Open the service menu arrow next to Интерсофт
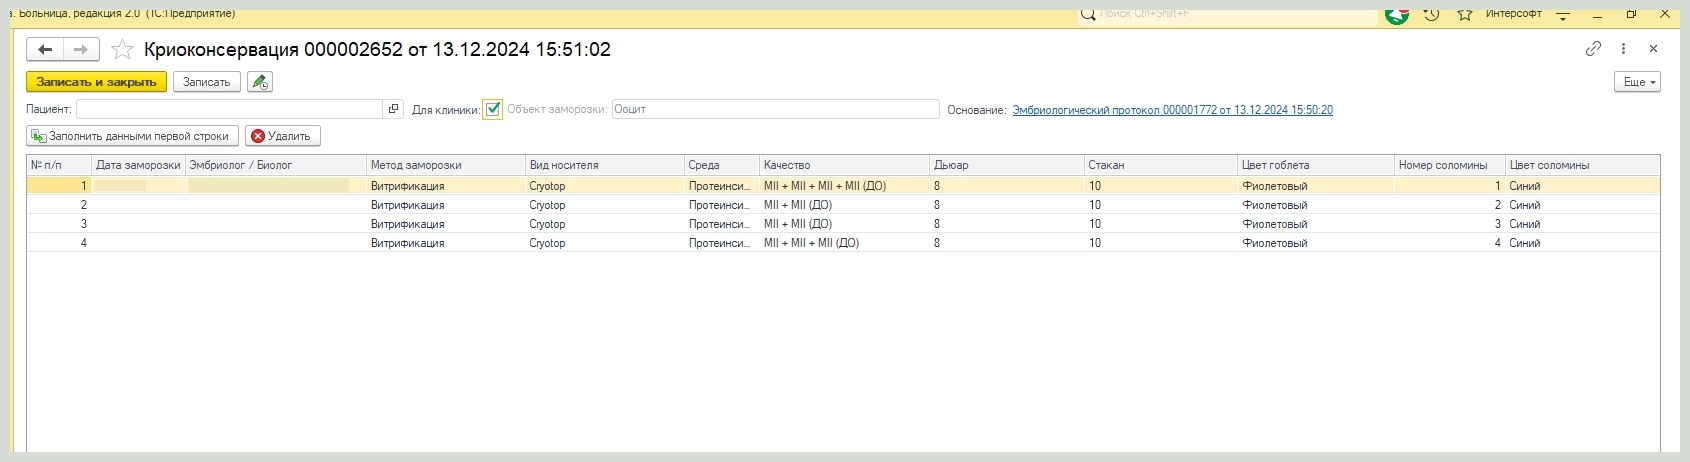 coord(1564,15)
